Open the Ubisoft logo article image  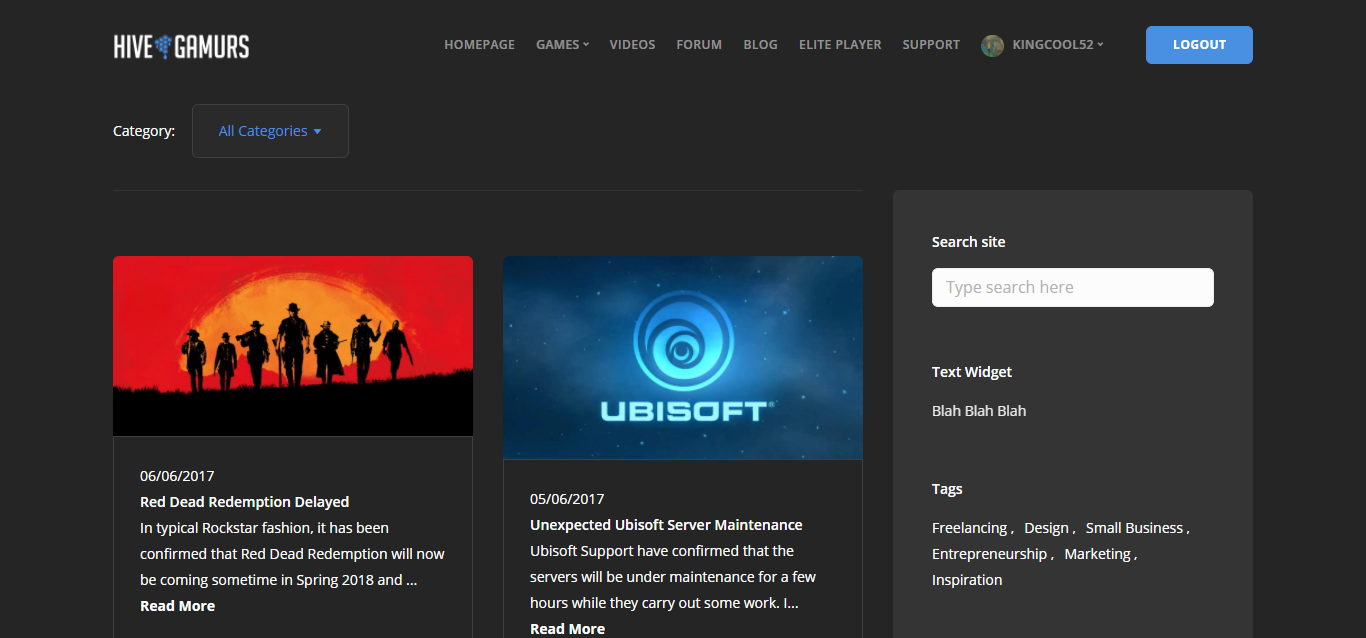click(683, 358)
